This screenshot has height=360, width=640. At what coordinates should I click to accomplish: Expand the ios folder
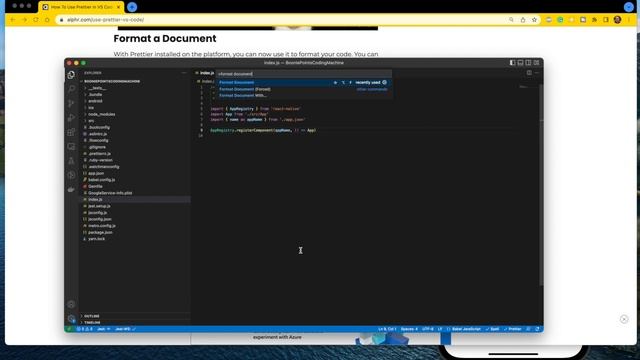point(135,108)
